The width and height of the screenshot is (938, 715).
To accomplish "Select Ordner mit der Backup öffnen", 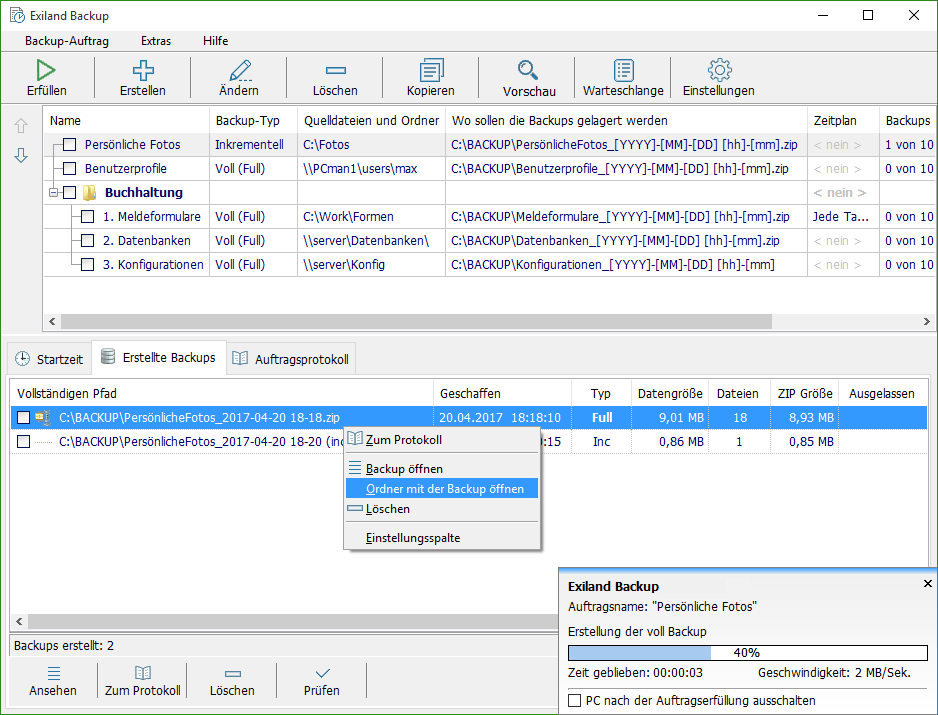I will click(442, 489).
